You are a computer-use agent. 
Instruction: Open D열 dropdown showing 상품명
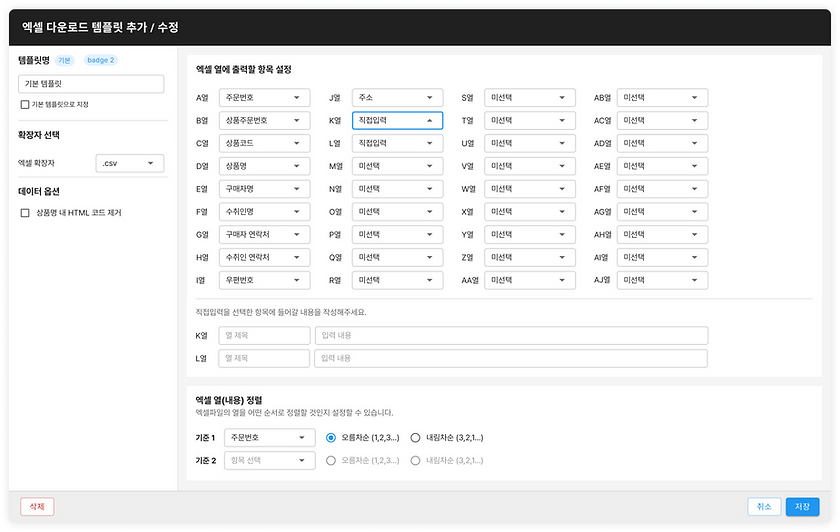(x=265, y=166)
